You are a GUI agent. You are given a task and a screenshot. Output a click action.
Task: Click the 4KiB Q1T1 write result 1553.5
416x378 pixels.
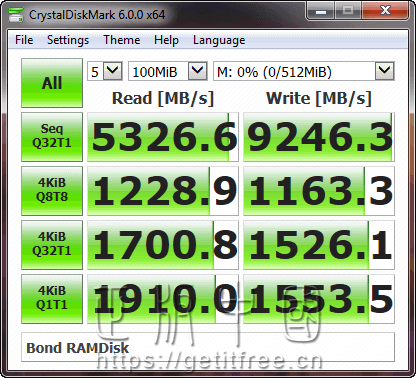319,299
